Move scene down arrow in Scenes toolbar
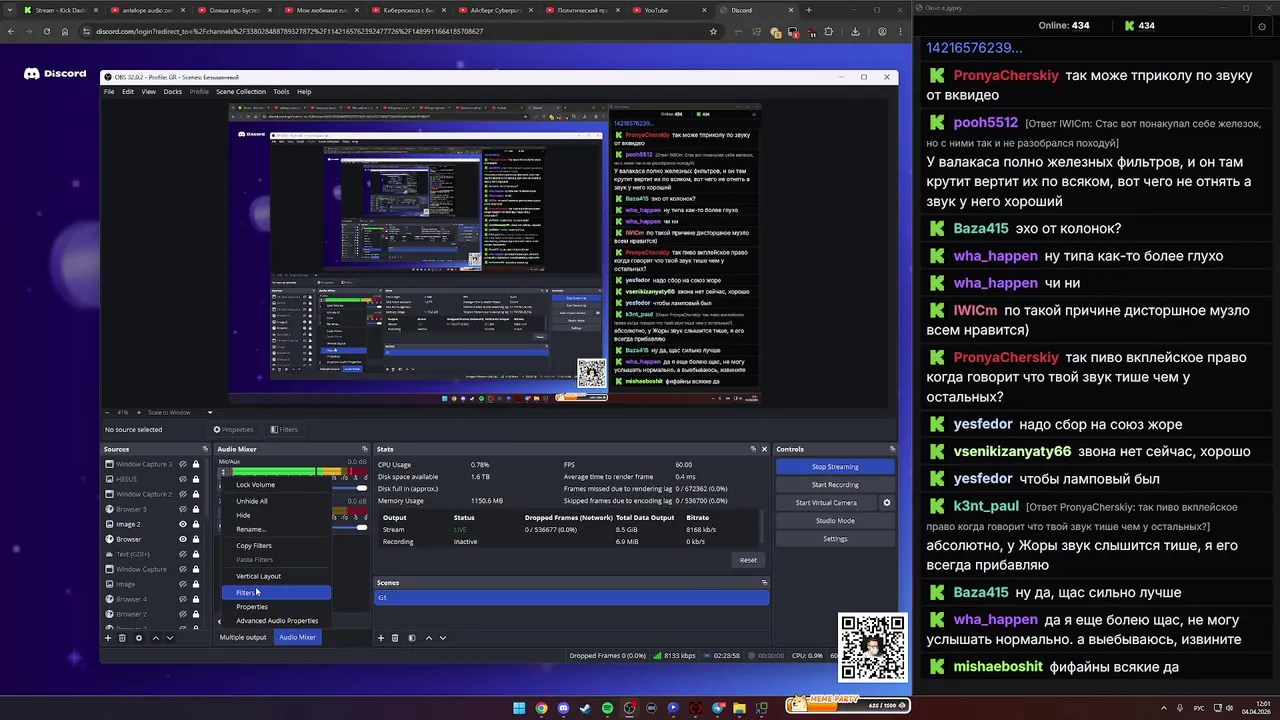This screenshot has height=720, width=1280. pos(443,638)
